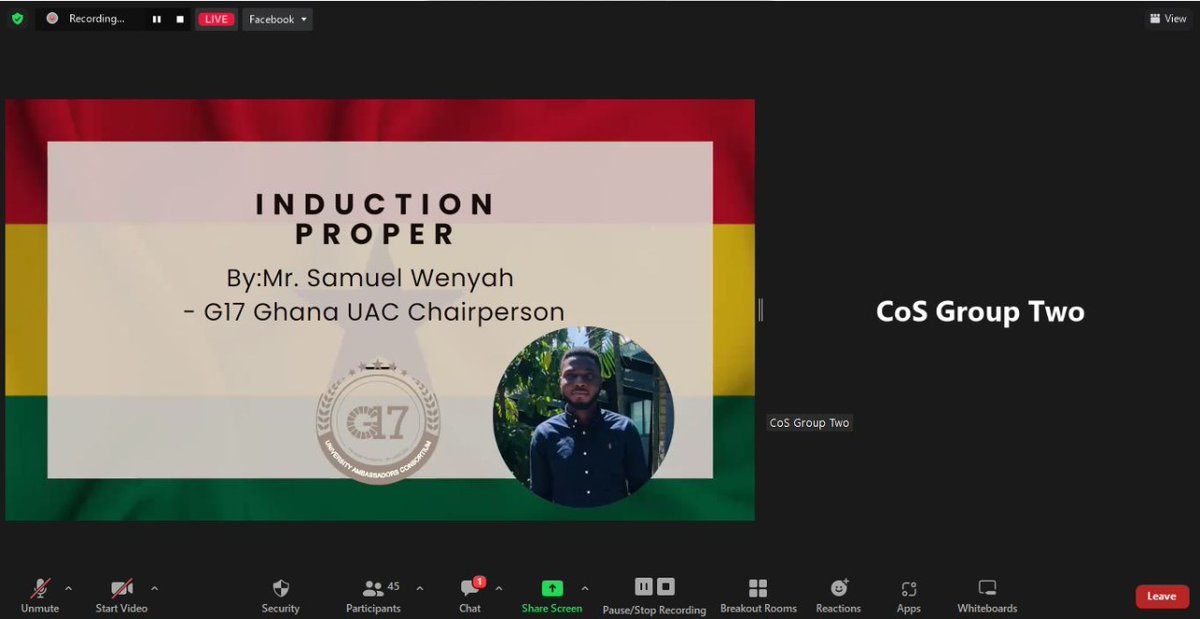This screenshot has width=1200, height=619.
Task: Expand Share Screen options arrow
Action: (585, 588)
